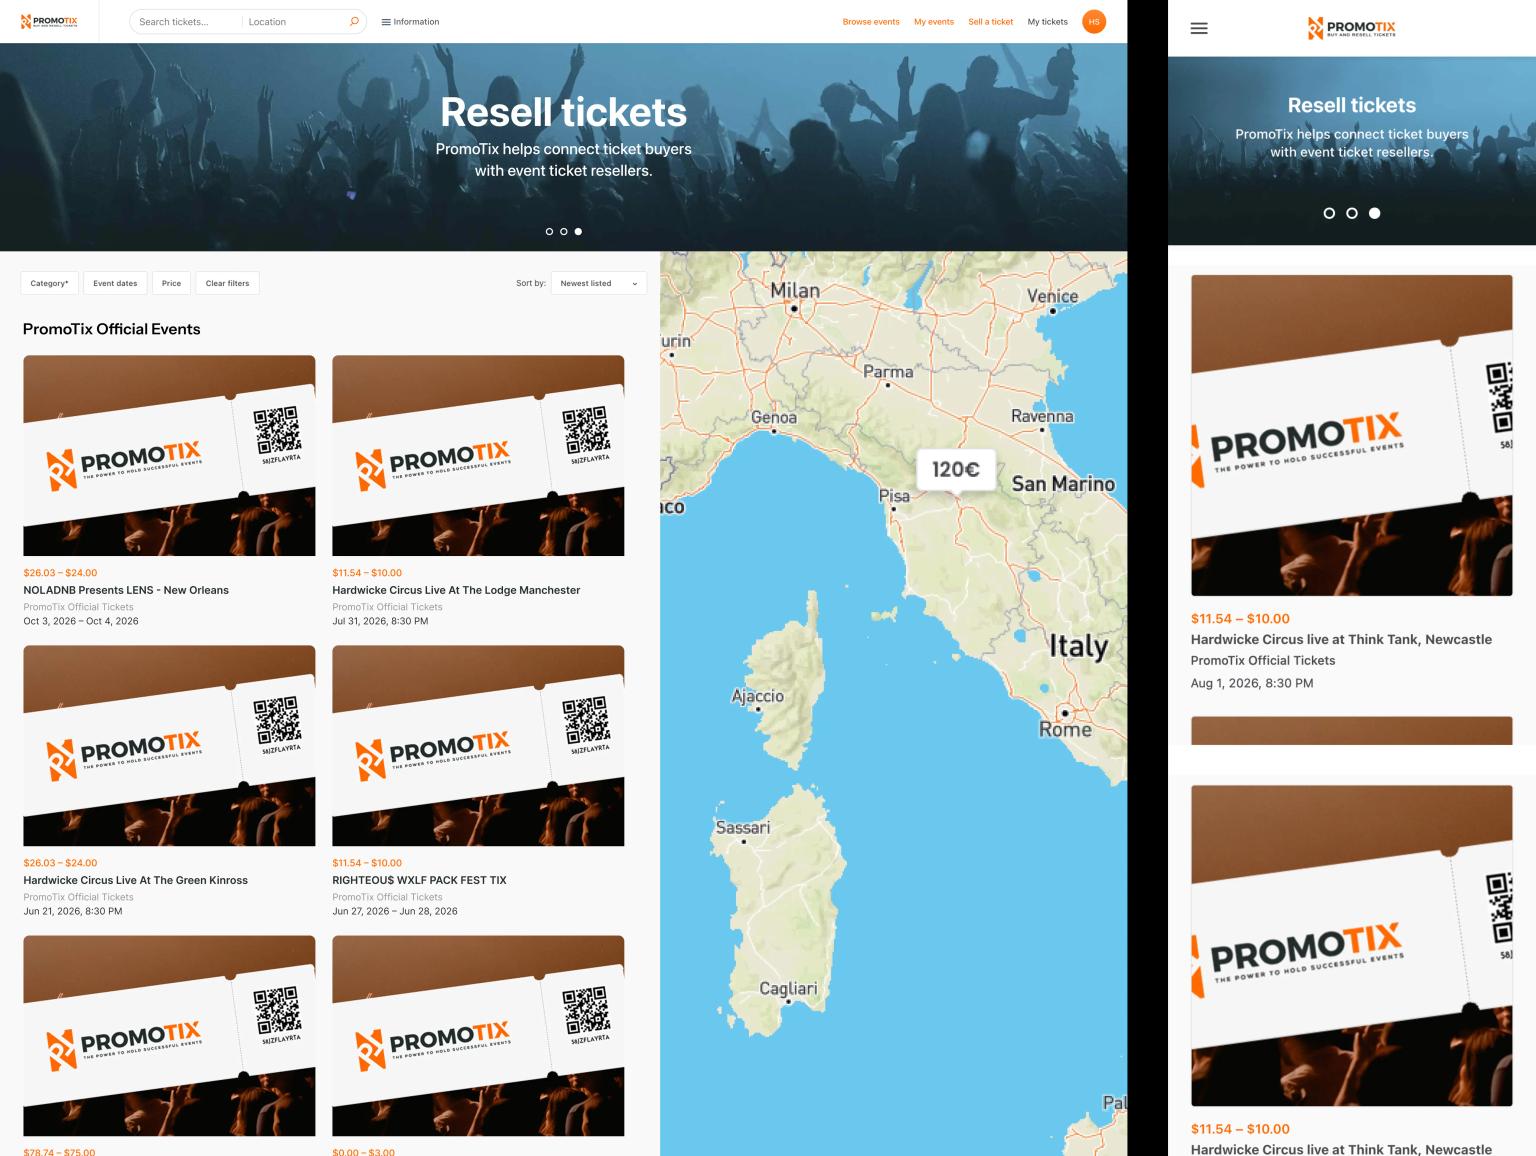Click the Ravenna label on the map
This screenshot has height=1156, width=1536.
point(1042,416)
